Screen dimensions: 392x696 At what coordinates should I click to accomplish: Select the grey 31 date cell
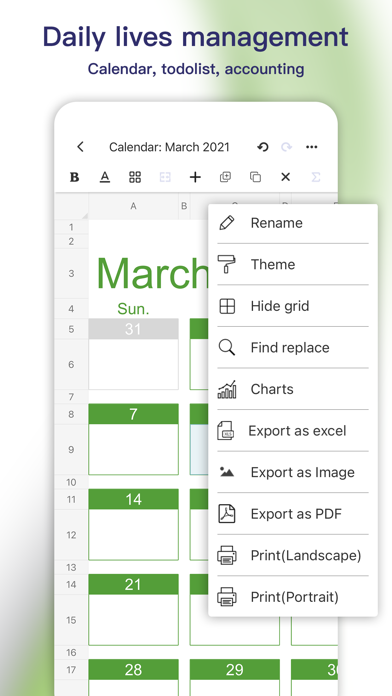pyautogui.click(x=133, y=329)
